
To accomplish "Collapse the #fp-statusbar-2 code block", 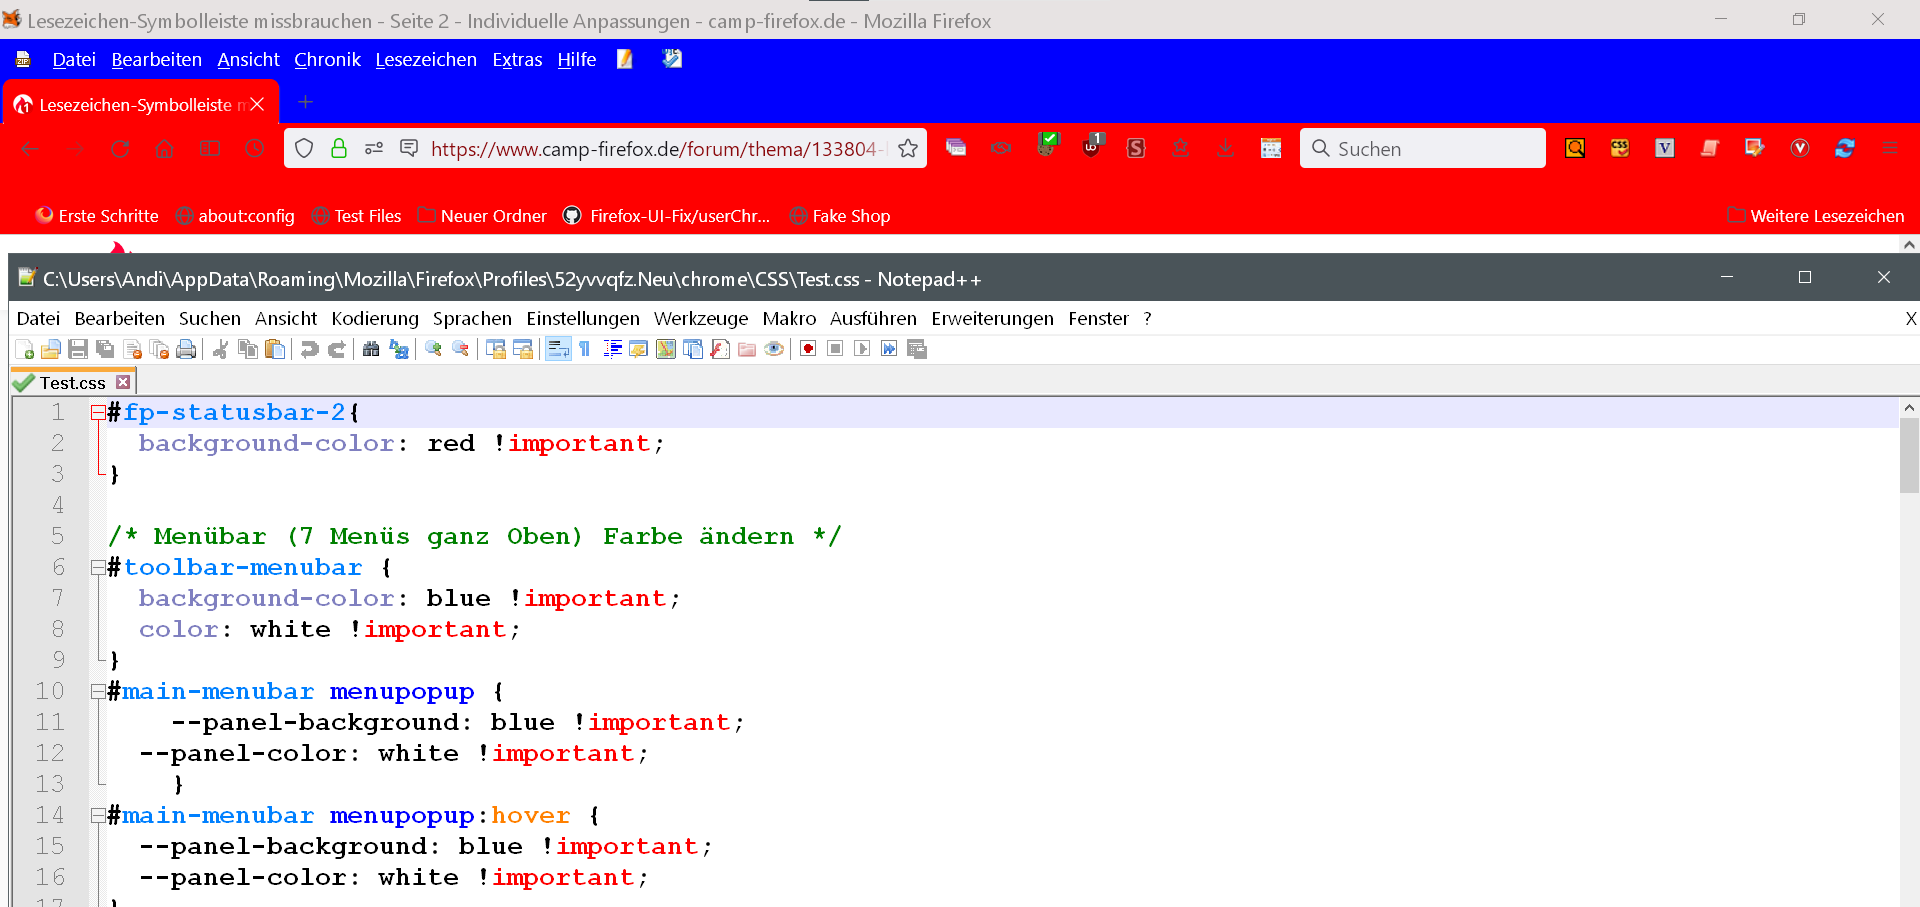I will tap(98, 412).
